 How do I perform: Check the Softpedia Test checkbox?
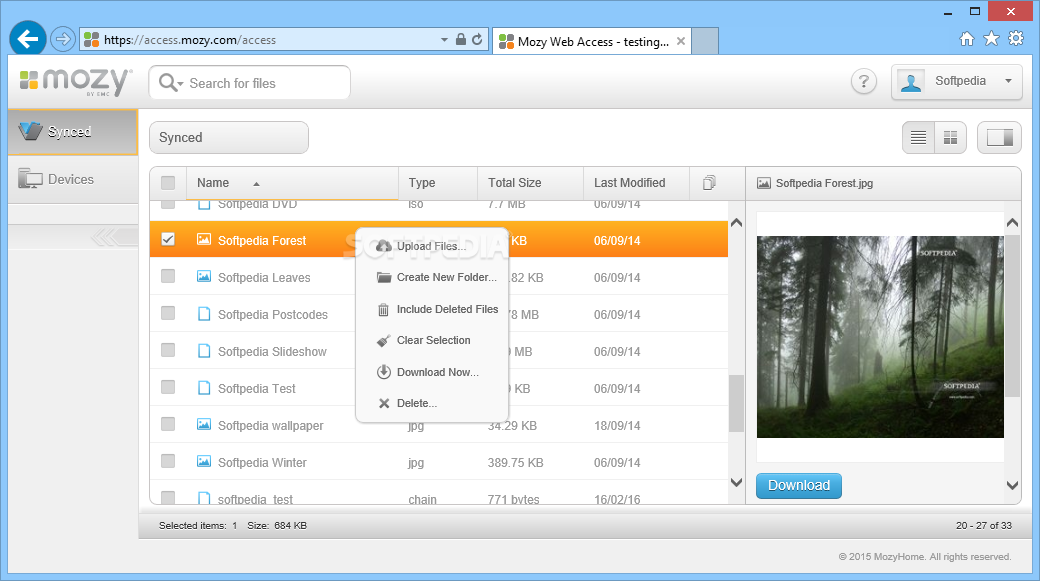pos(168,387)
